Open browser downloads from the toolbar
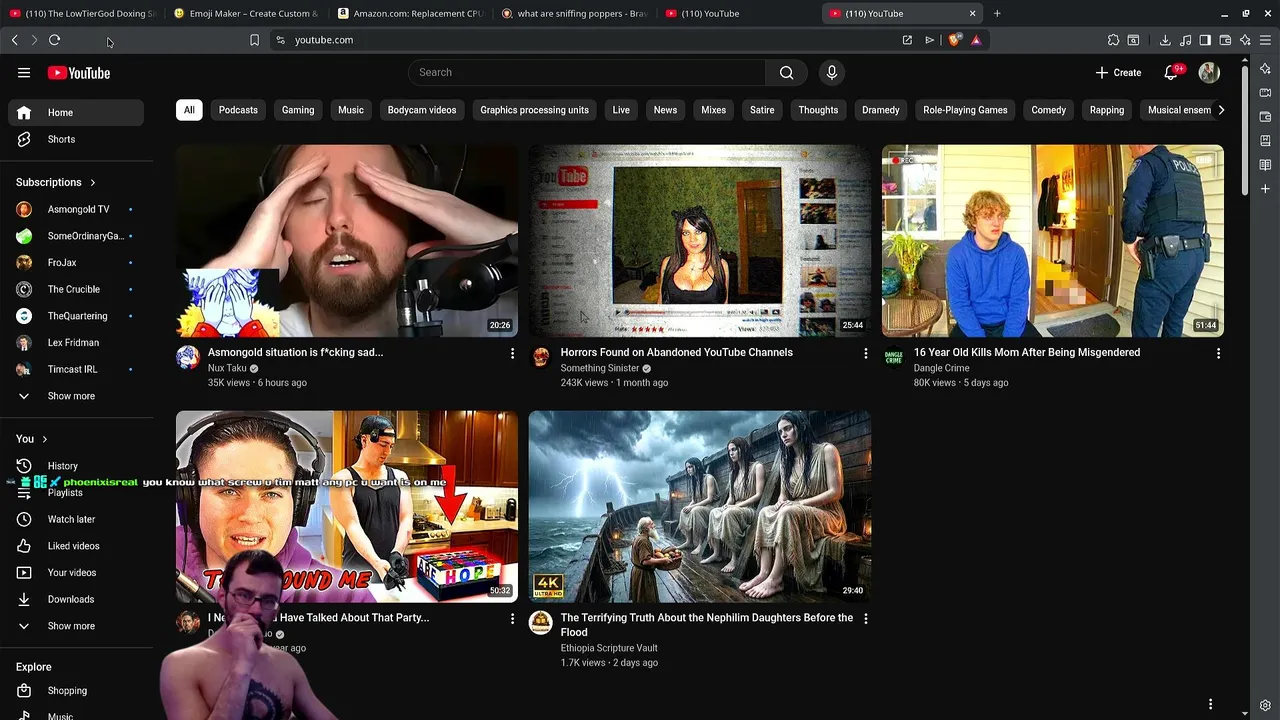The width and height of the screenshot is (1280, 720). (x=1165, y=40)
